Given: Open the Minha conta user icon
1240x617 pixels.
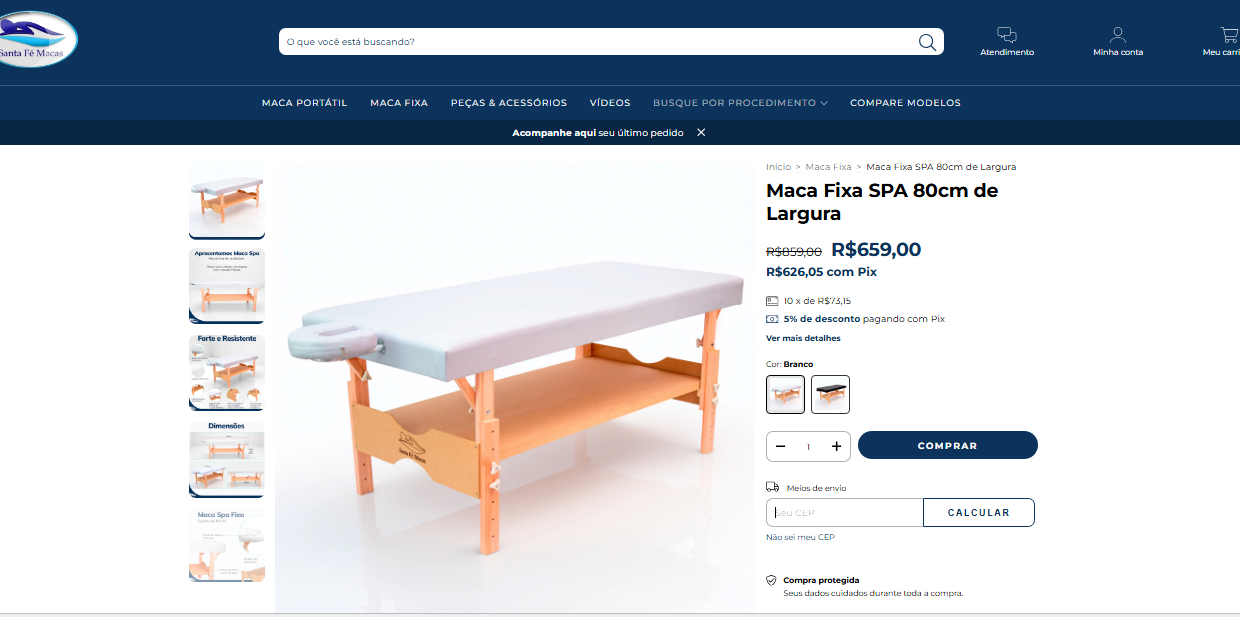Looking at the screenshot, I should click(x=1118, y=35).
